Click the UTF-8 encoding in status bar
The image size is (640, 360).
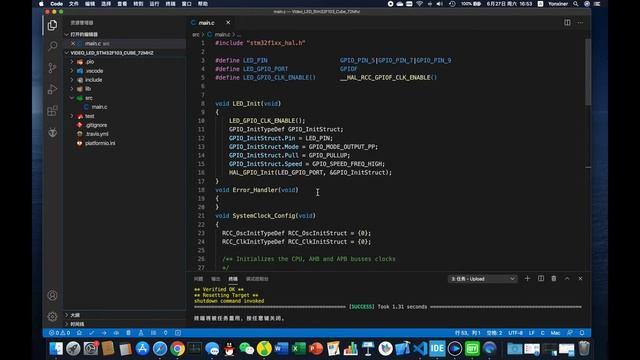click(516, 333)
